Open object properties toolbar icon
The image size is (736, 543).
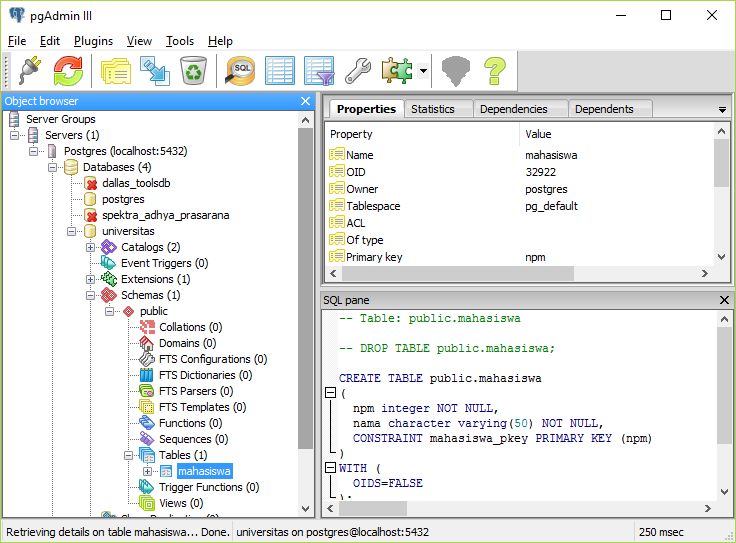(116, 71)
